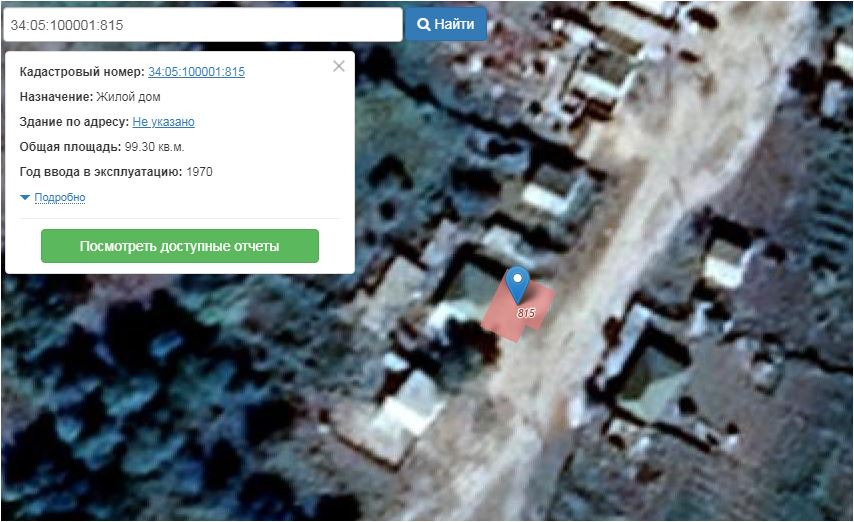Click the Жилой дом purpose value
Viewport: 854px width, 522px height.
click(x=129, y=97)
